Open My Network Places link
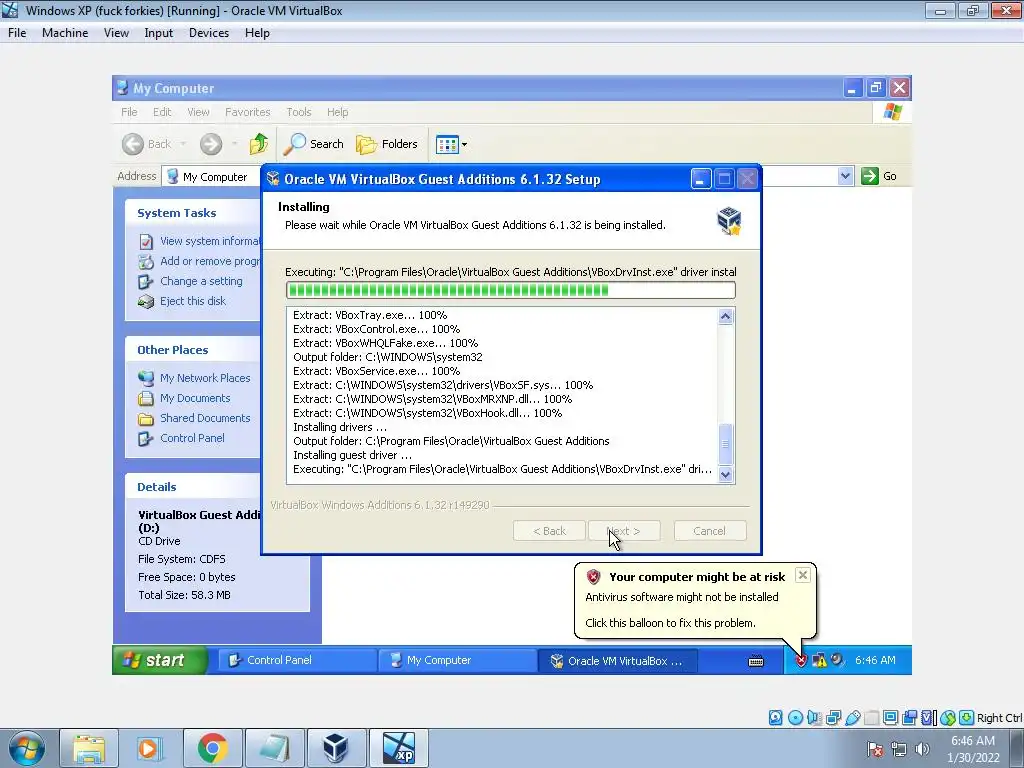Screen dimensions: 1024x768 [x=205, y=378]
